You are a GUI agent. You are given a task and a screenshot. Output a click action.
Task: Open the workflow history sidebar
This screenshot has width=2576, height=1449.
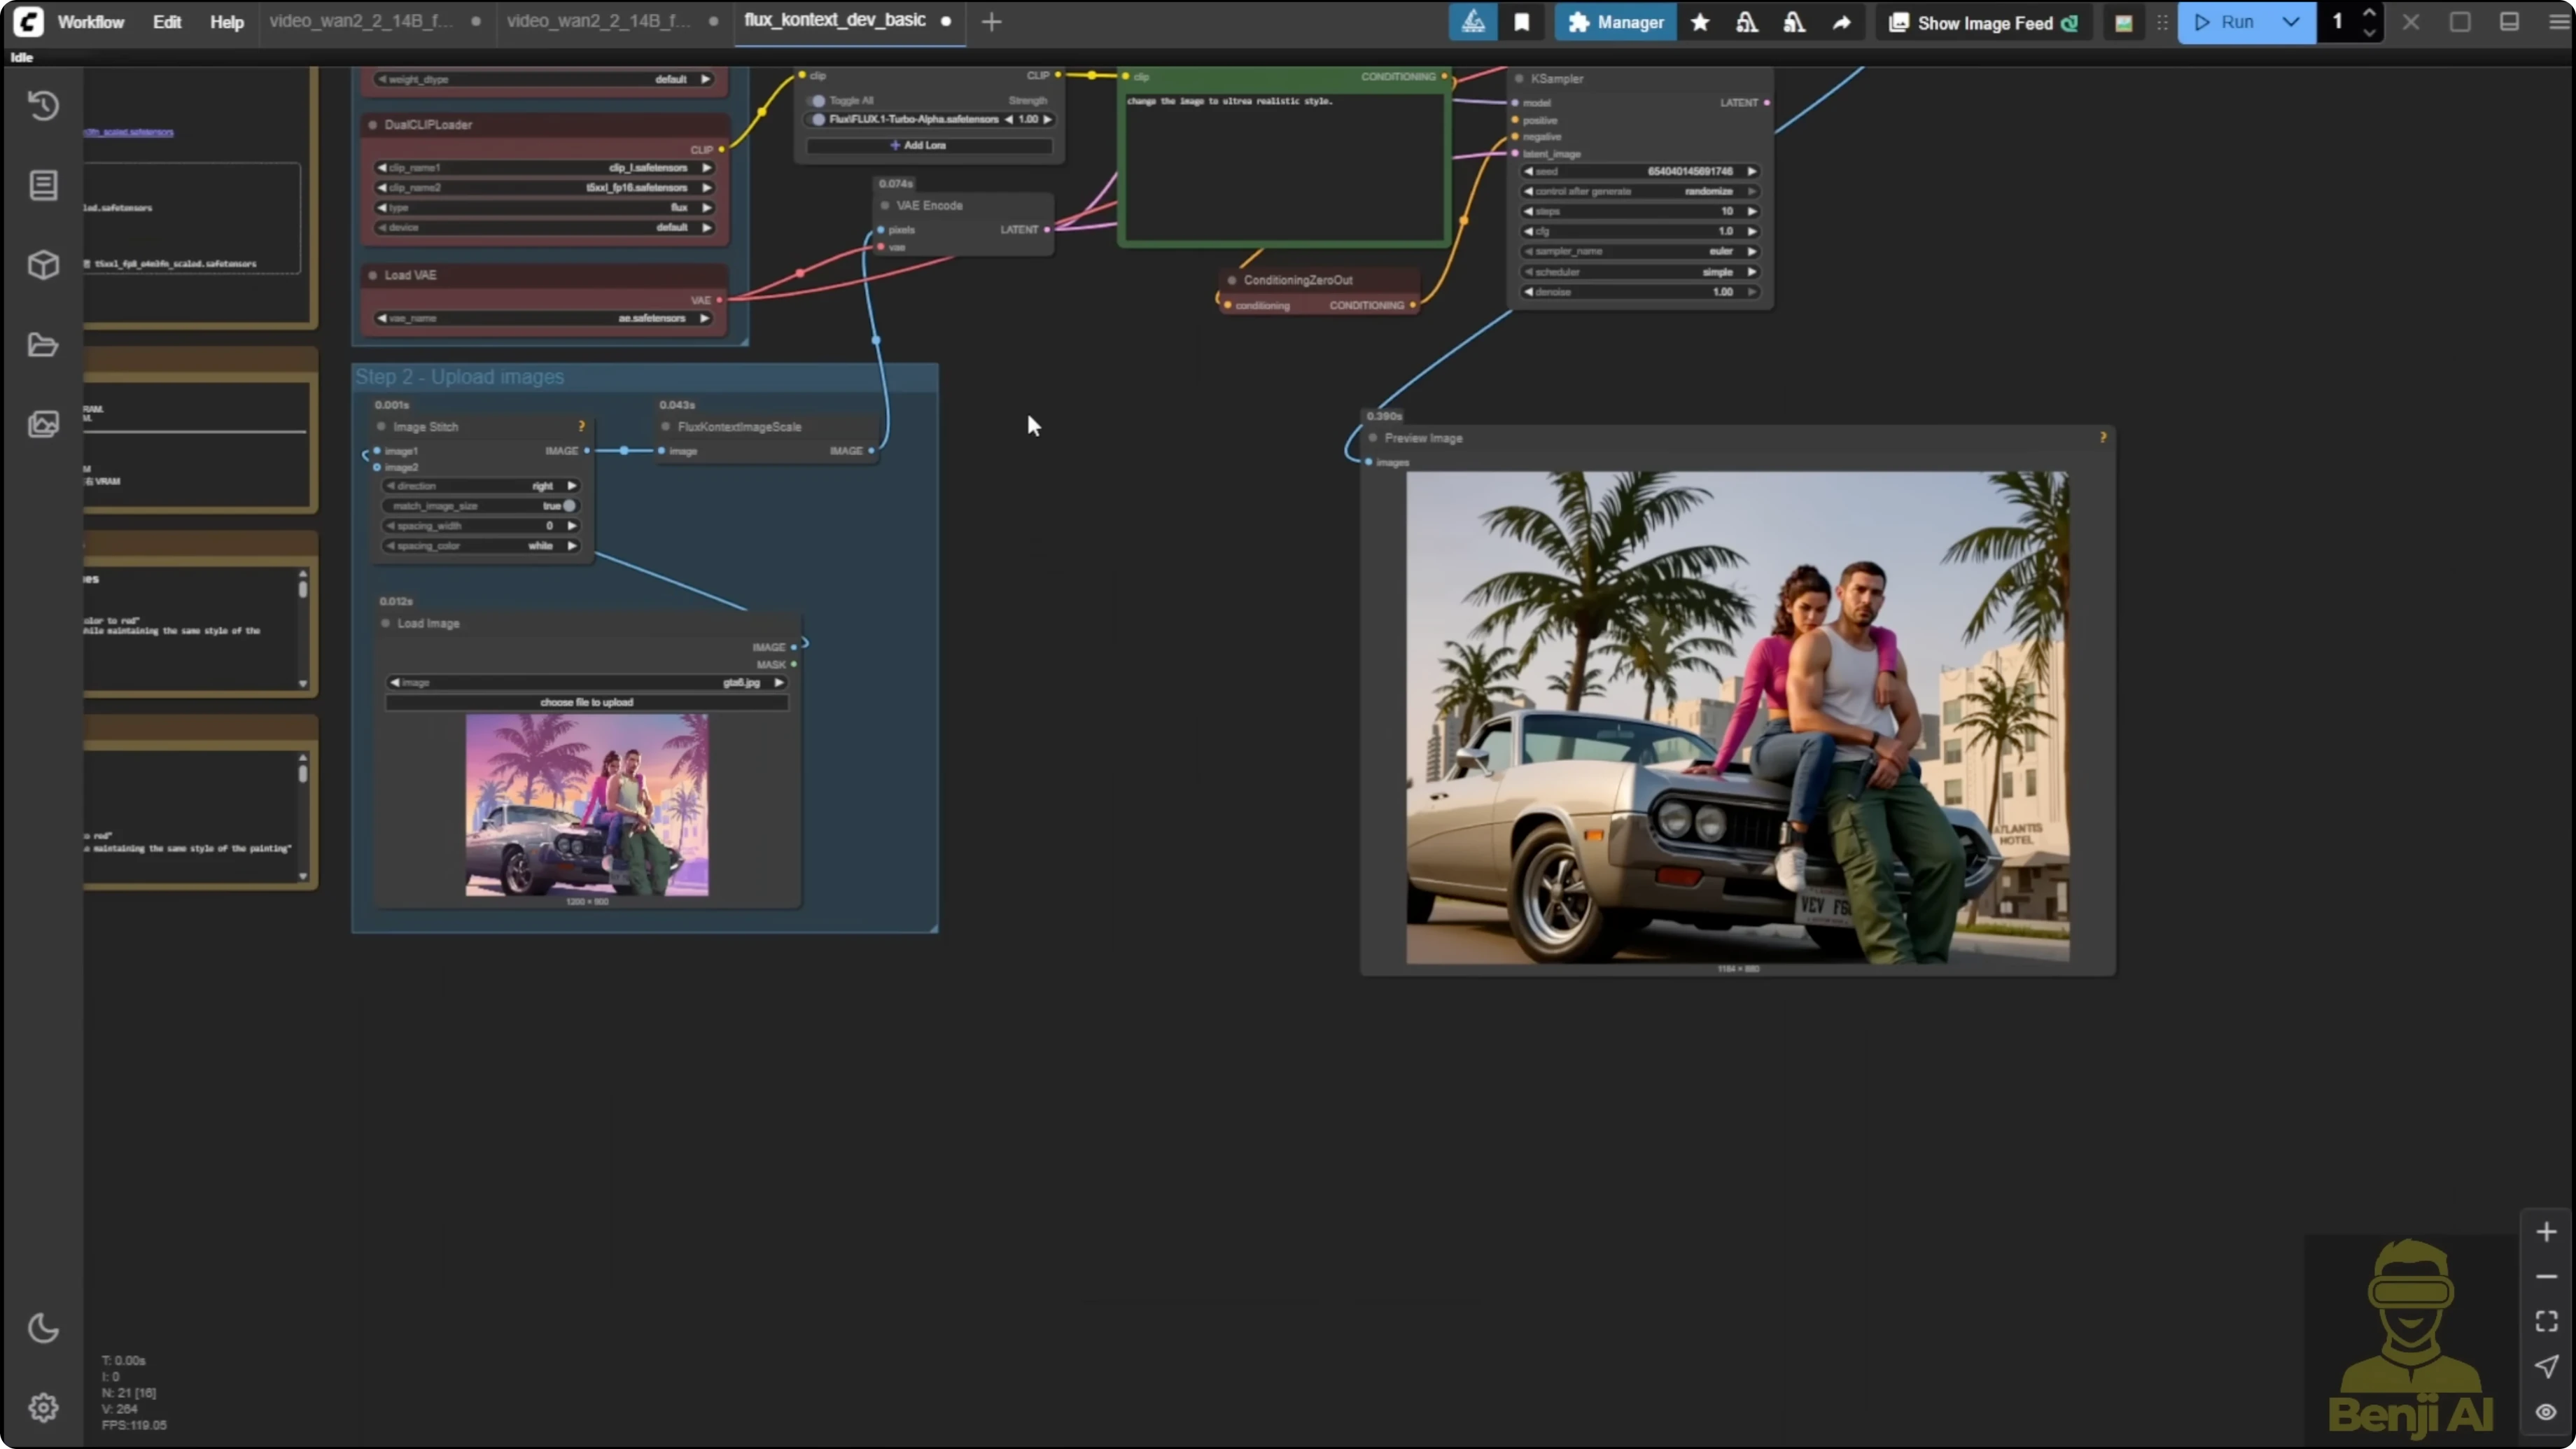tap(44, 105)
